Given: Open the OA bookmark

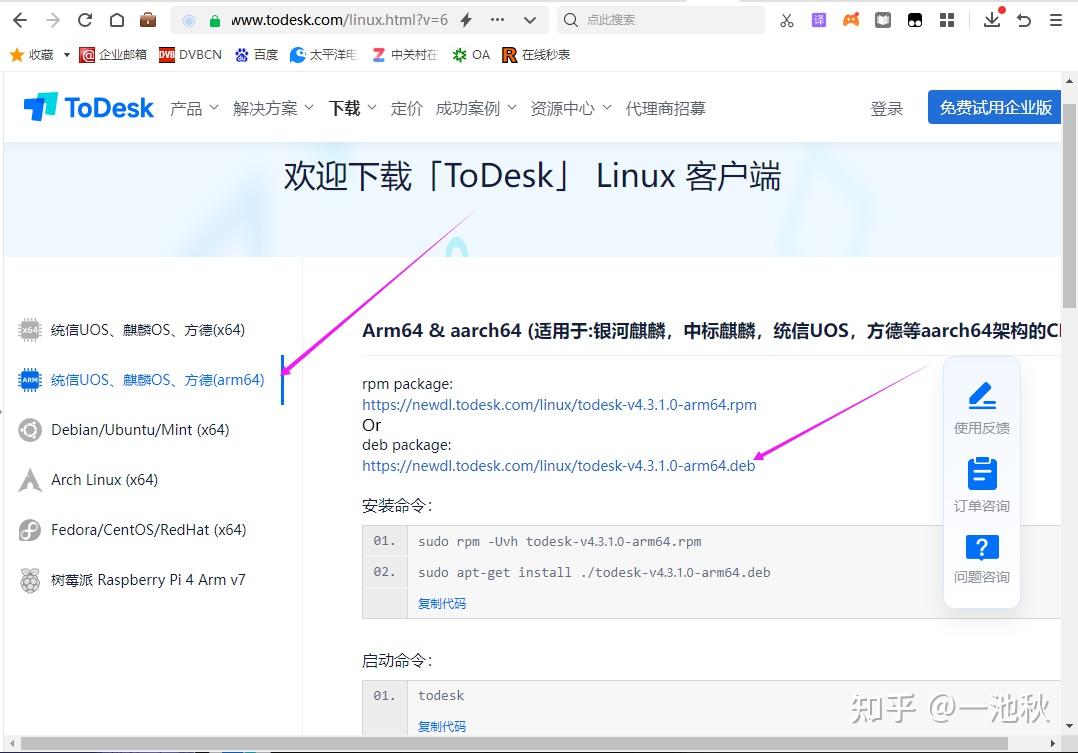Looking at the screenshot, I should coord(471,54).
